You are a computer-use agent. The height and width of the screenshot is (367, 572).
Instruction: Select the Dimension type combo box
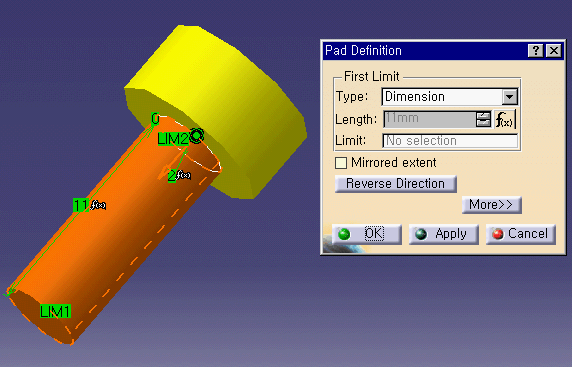point(449,97)
